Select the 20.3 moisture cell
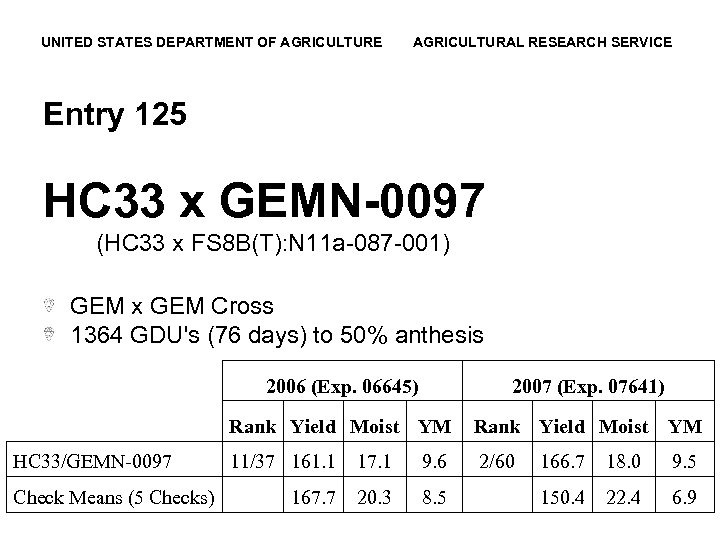Image resolution: width=720 pixels, height=540 pixels. [373, 497]
